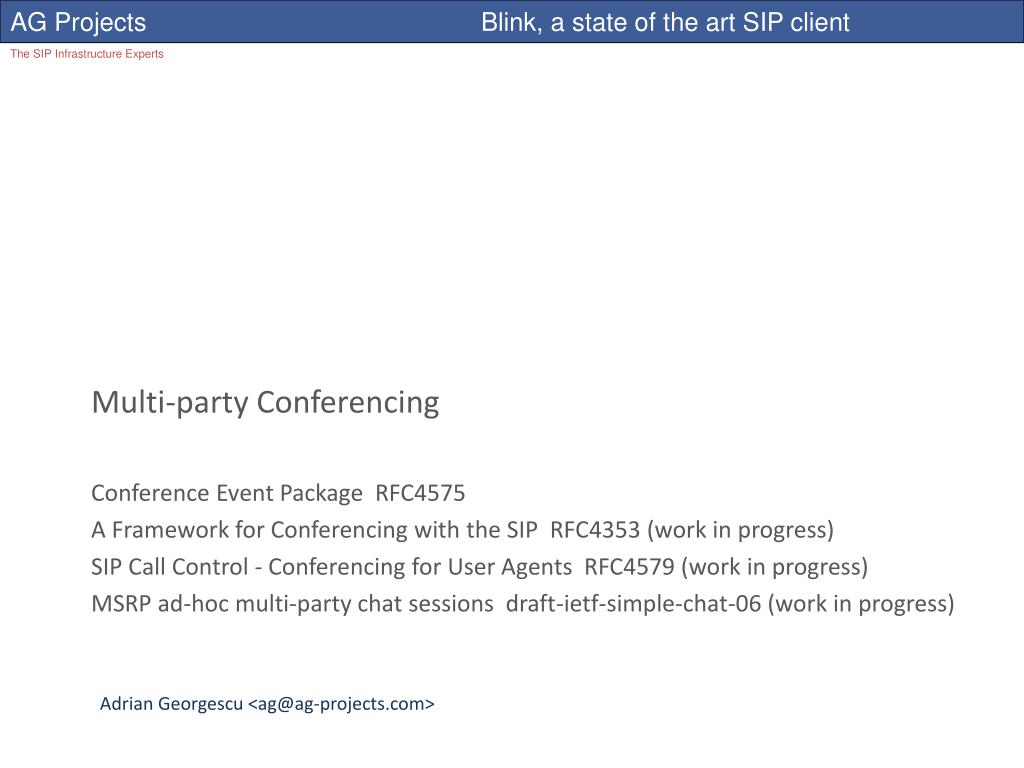
Task: Click '(work in progress)' after simple-chat-06 draft
Action: pyautogui.click(x=861, y=604)
